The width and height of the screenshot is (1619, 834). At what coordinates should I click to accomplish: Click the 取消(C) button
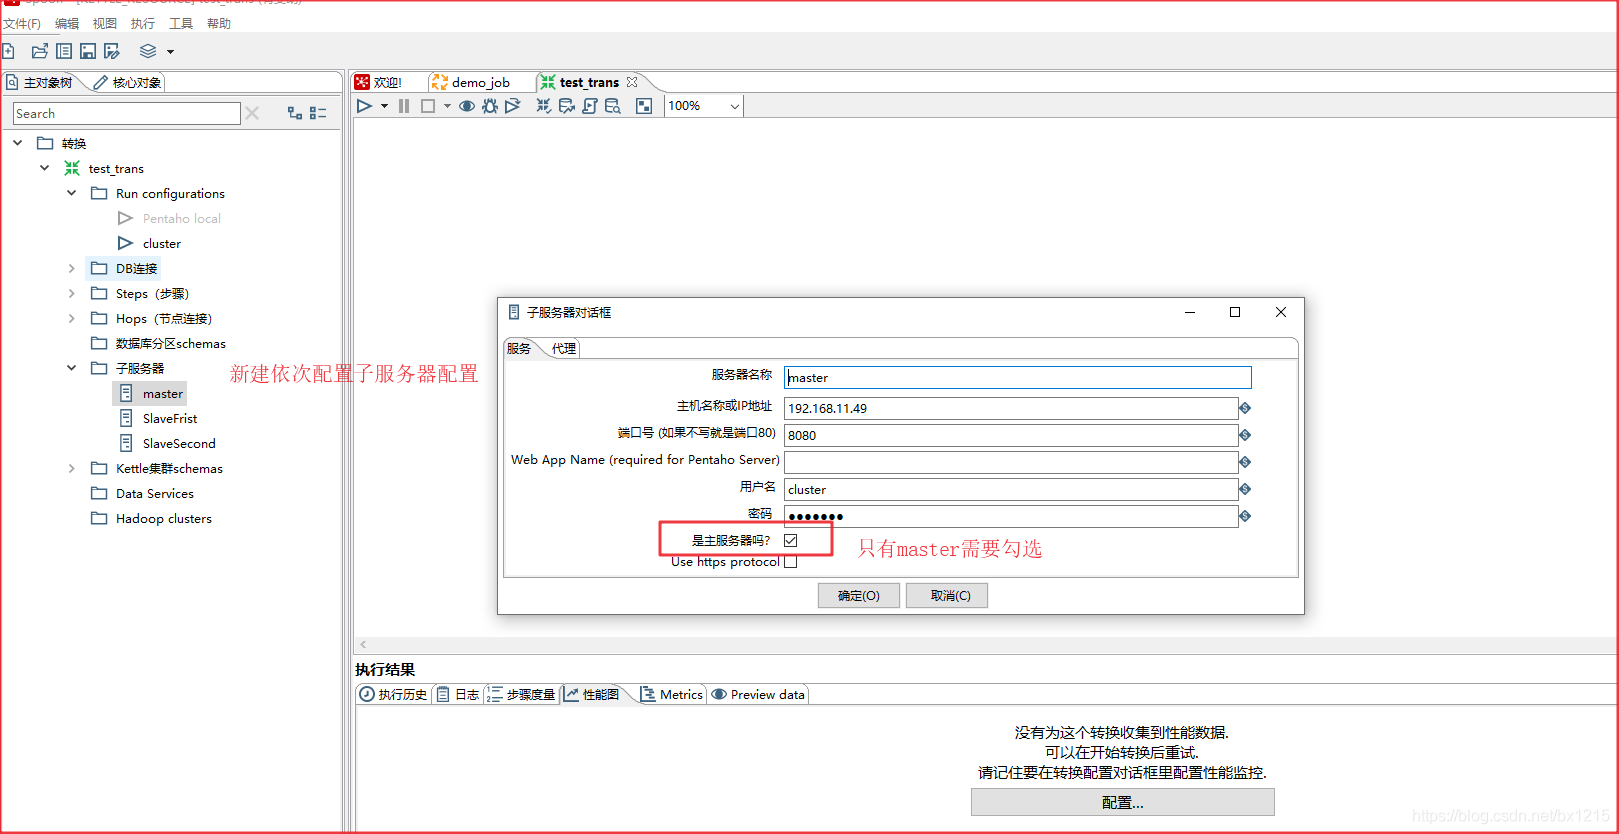click(x=947, y=595)
